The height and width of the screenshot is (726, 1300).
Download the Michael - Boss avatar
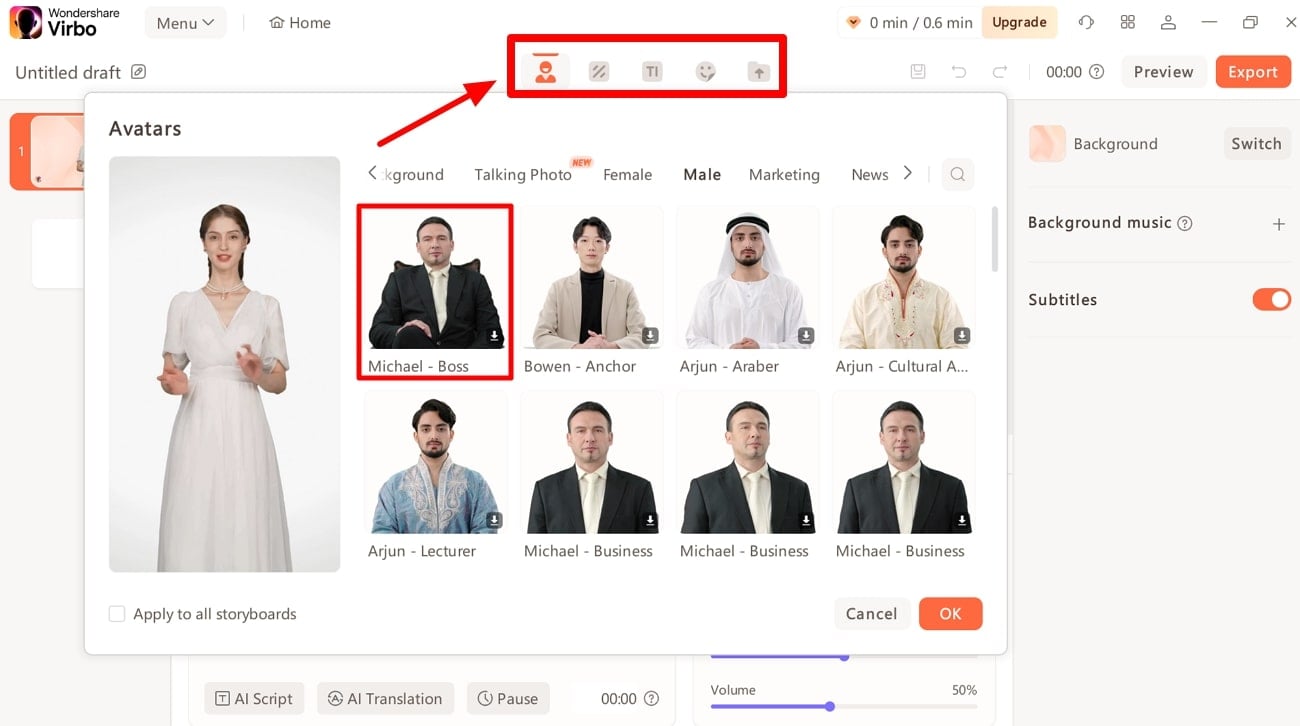coord(494,336)
